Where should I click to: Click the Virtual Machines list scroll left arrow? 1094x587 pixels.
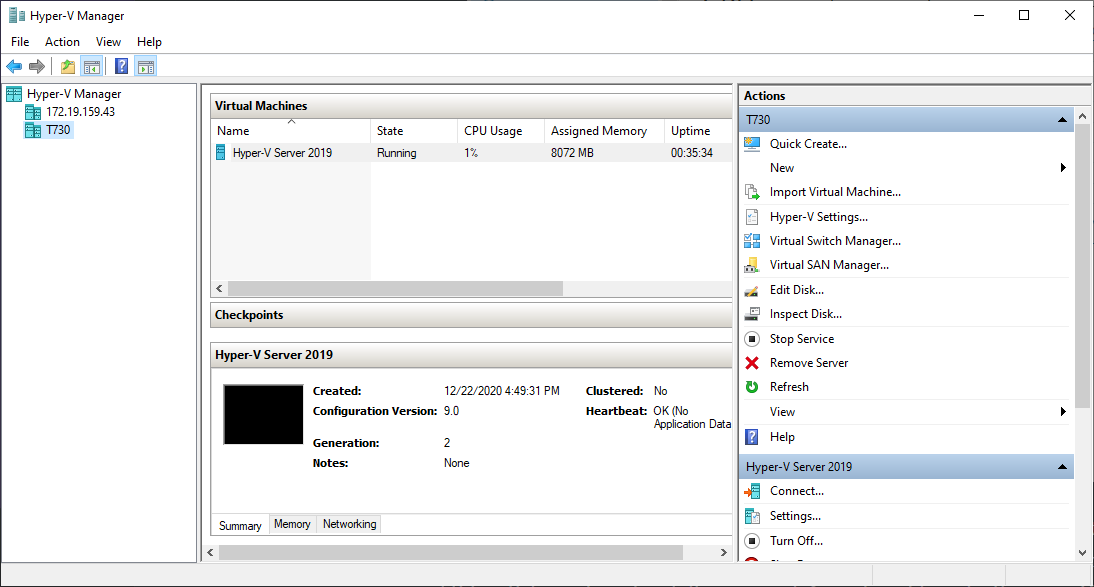[x=219, y=288]
